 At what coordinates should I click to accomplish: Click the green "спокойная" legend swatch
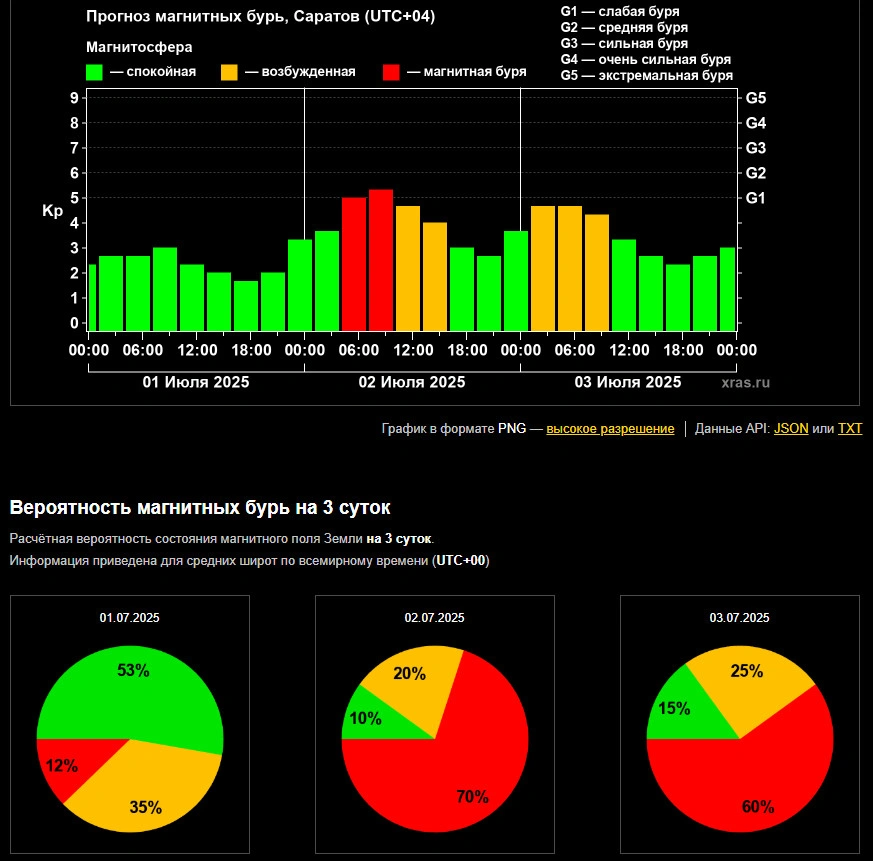95,72
